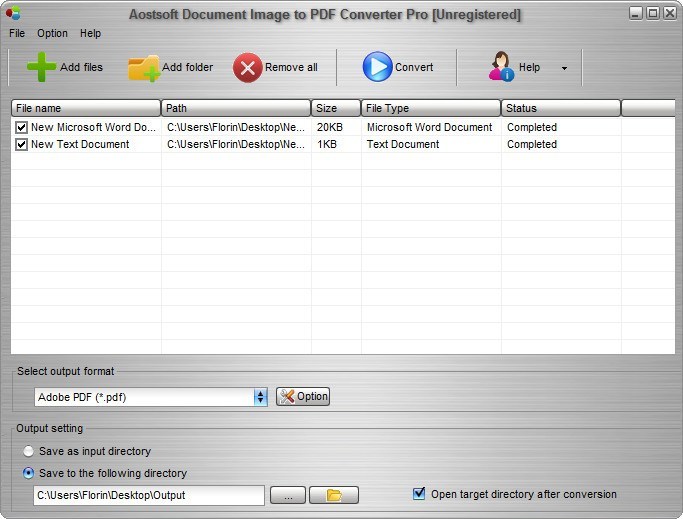Click the Add folder icon
The height and width of the screenshot is (519, 683).
tap(143, 68)
